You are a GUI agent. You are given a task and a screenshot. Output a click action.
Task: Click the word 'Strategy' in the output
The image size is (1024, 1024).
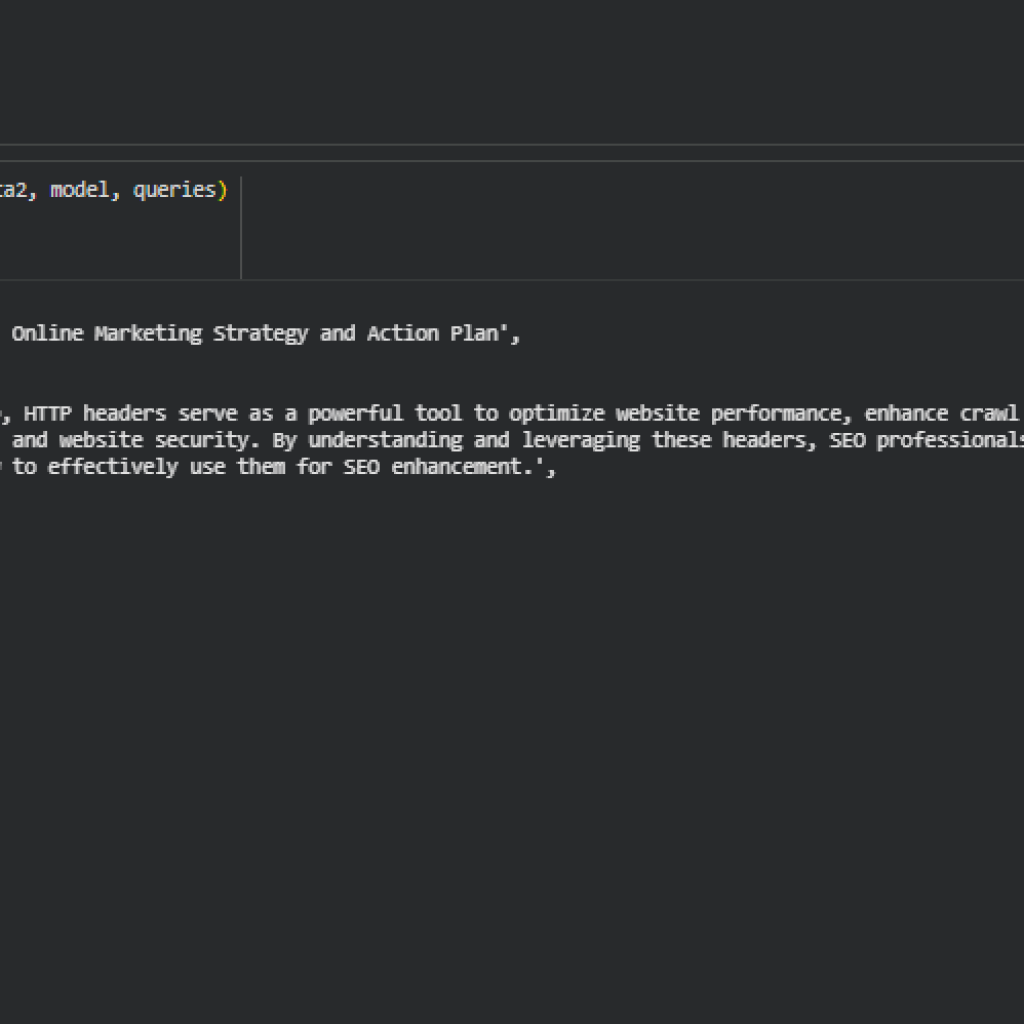260,334
